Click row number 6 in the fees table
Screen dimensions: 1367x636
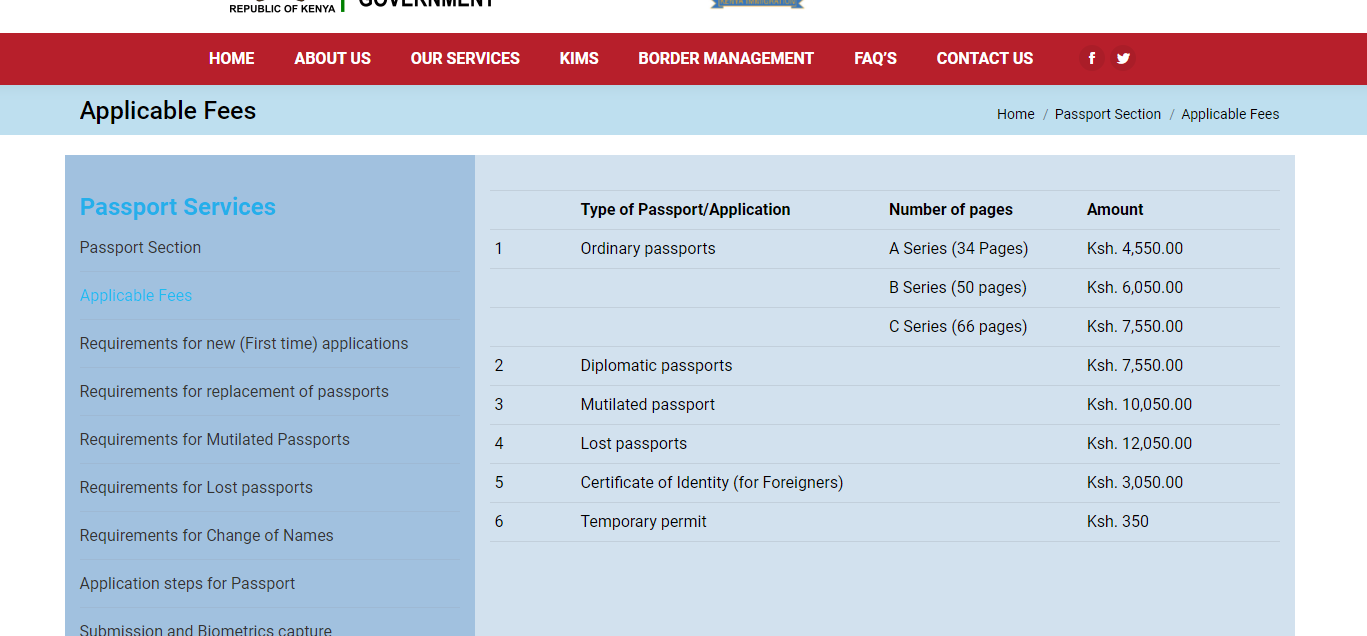coord(499,521)
